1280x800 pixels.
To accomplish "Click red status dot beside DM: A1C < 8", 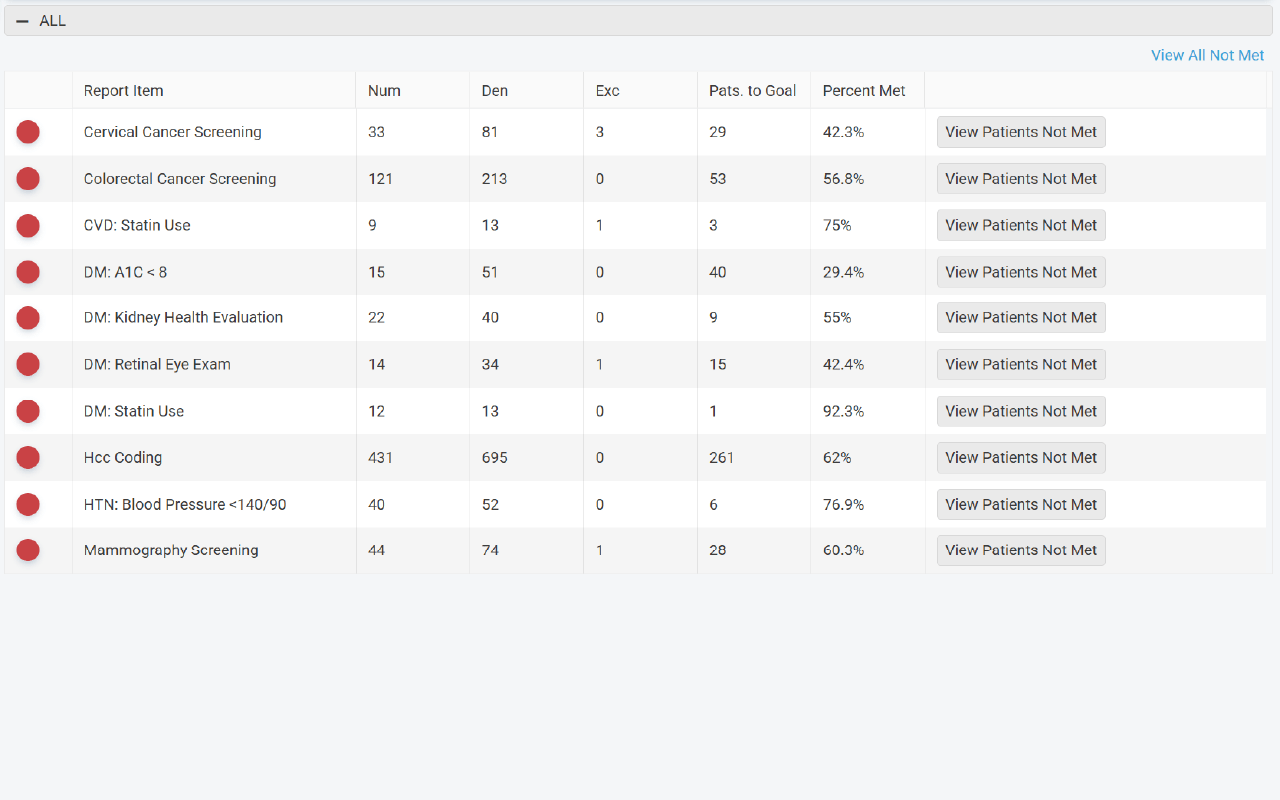I will 28,272.
